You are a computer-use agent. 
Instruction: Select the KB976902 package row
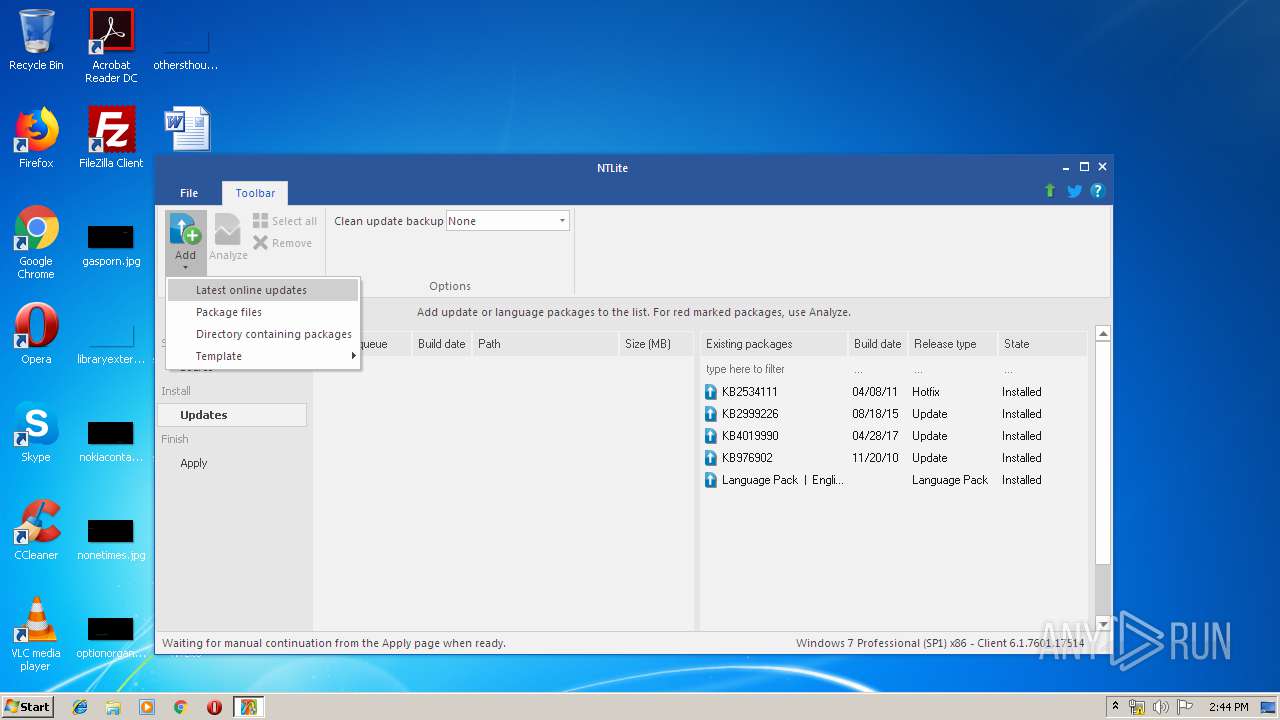[x=893, y=458]
